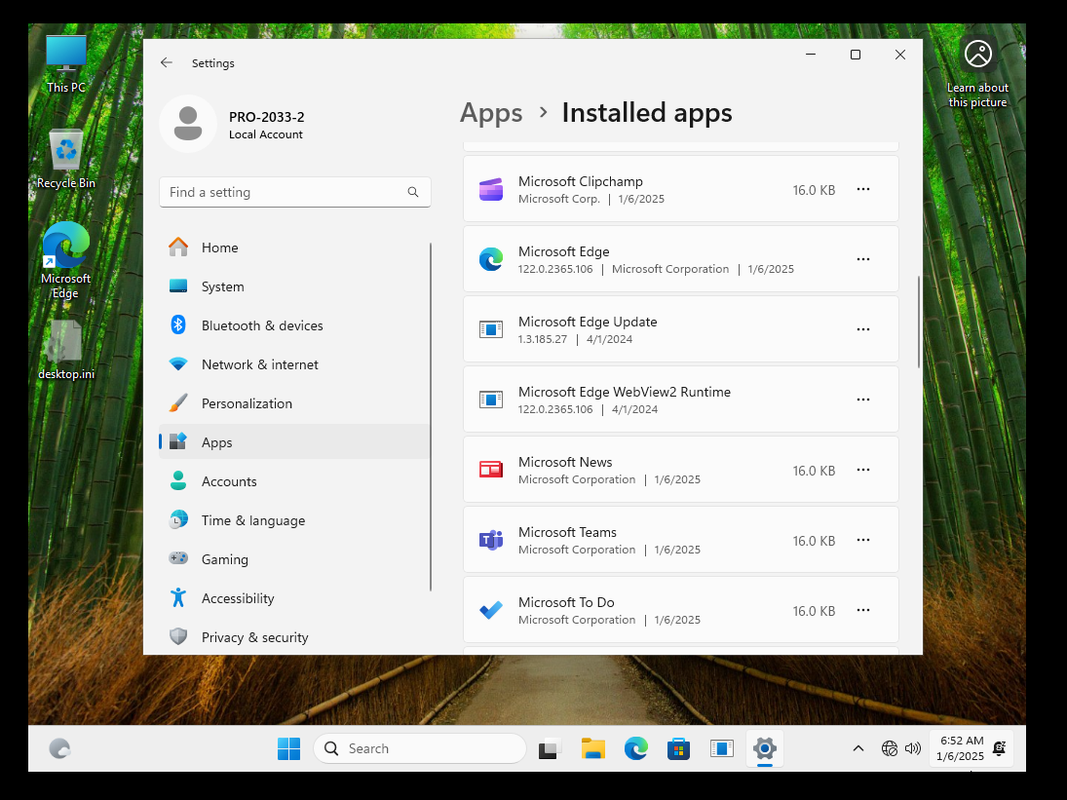Screen dimensions: 1067x800
Task: Open Bluetooth & devices settings
Action: pos(294,325)
